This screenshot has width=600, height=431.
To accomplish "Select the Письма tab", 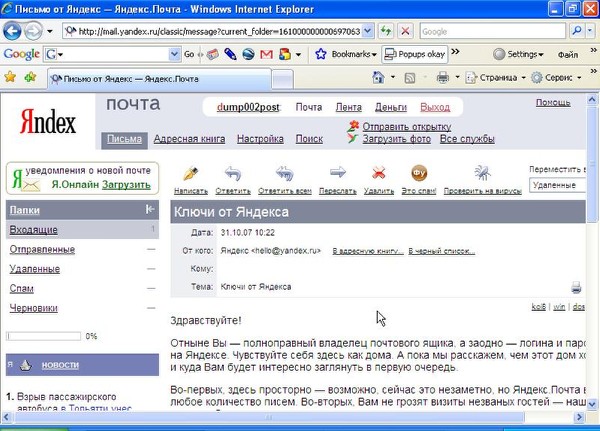I will coord(124,139).
